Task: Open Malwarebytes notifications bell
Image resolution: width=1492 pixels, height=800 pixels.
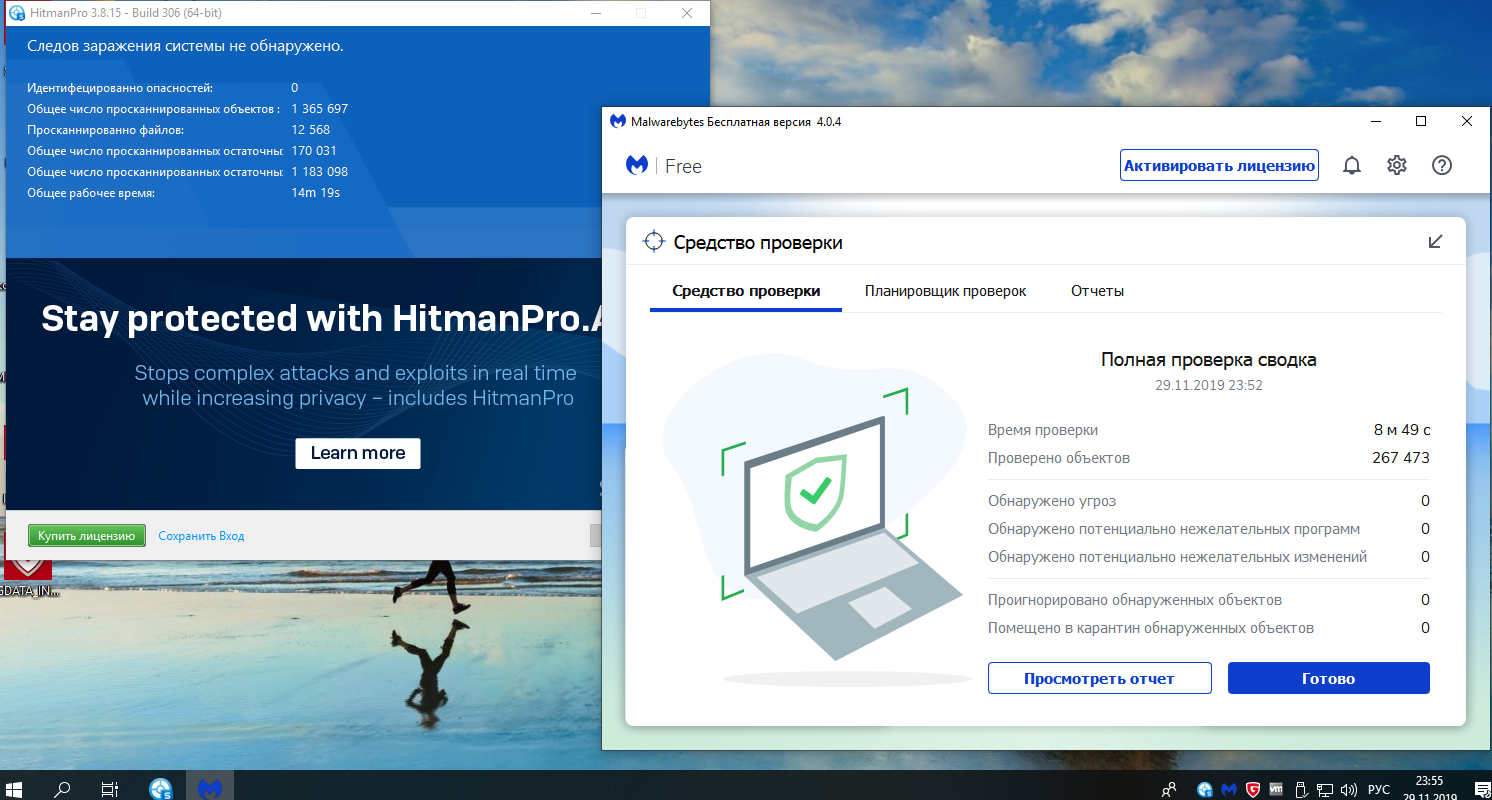Action: click(1352, 166)
